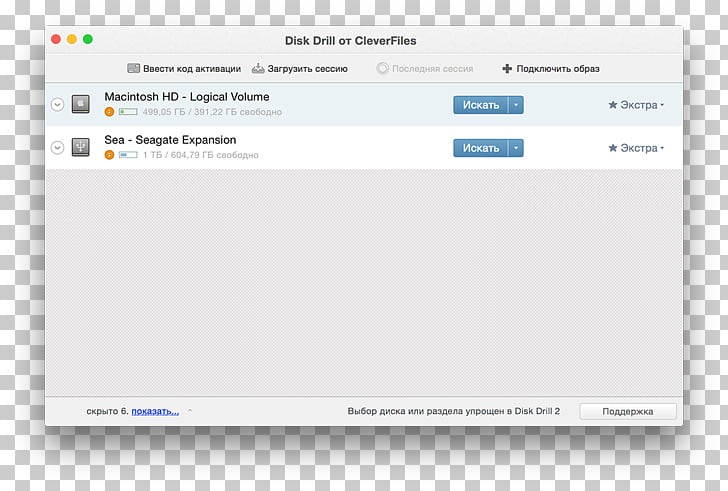728x491 pixels.
Task: Select Загрузить сессию in the toolbar
Action: click(x=307, y=69)
